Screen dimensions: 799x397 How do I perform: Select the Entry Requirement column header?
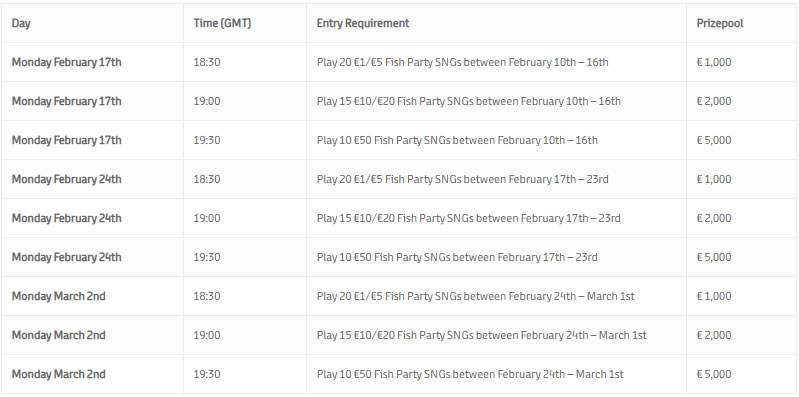coord(363,23)
